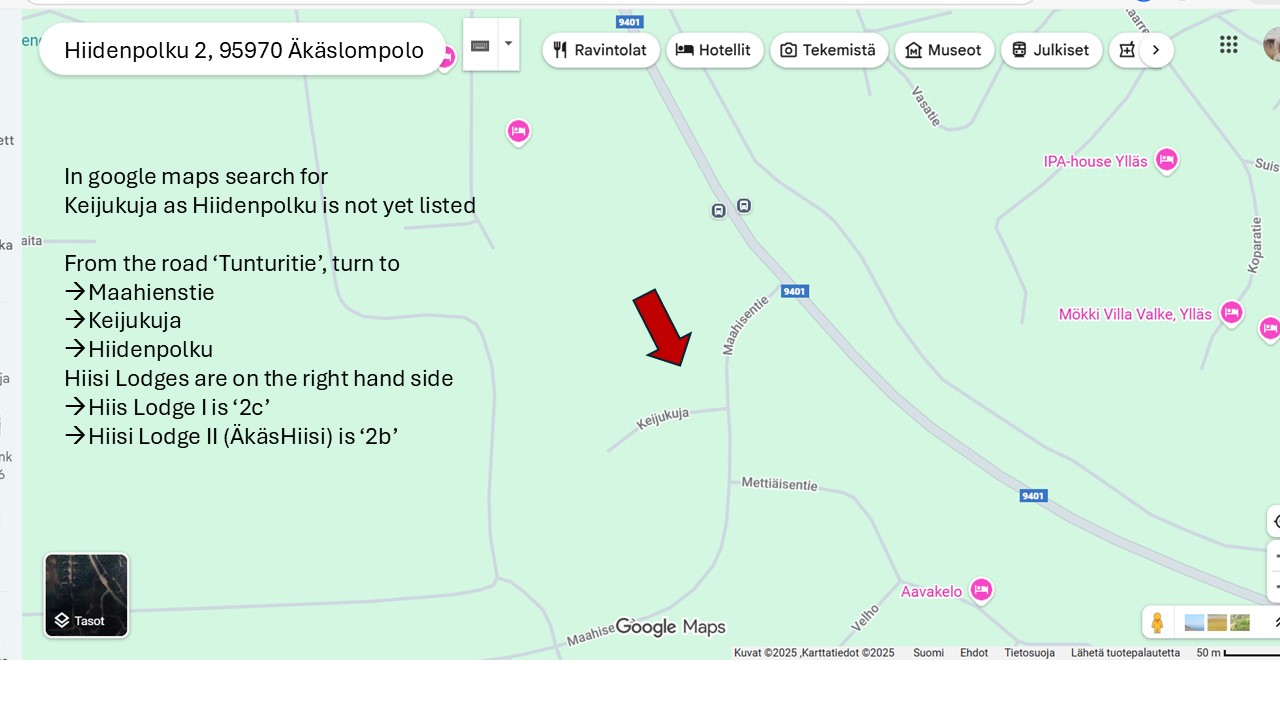Click the pink hotel pin below the search box
The image size is (1280, 720).
518,131
